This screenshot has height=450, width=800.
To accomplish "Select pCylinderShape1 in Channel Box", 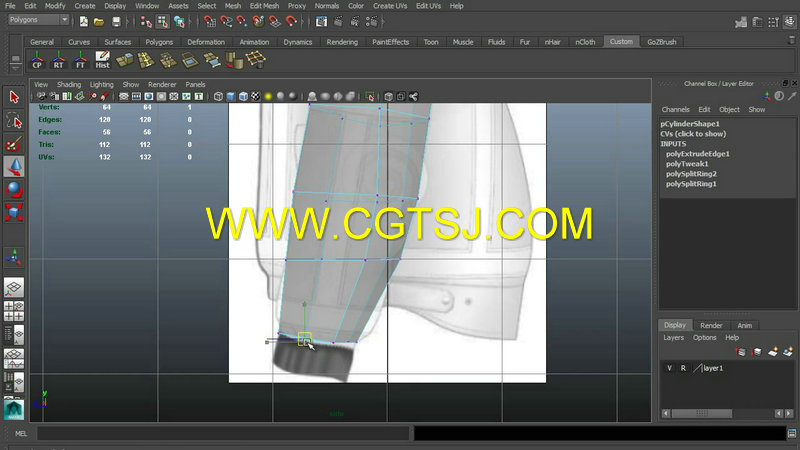I will click(x=690, y=123).
